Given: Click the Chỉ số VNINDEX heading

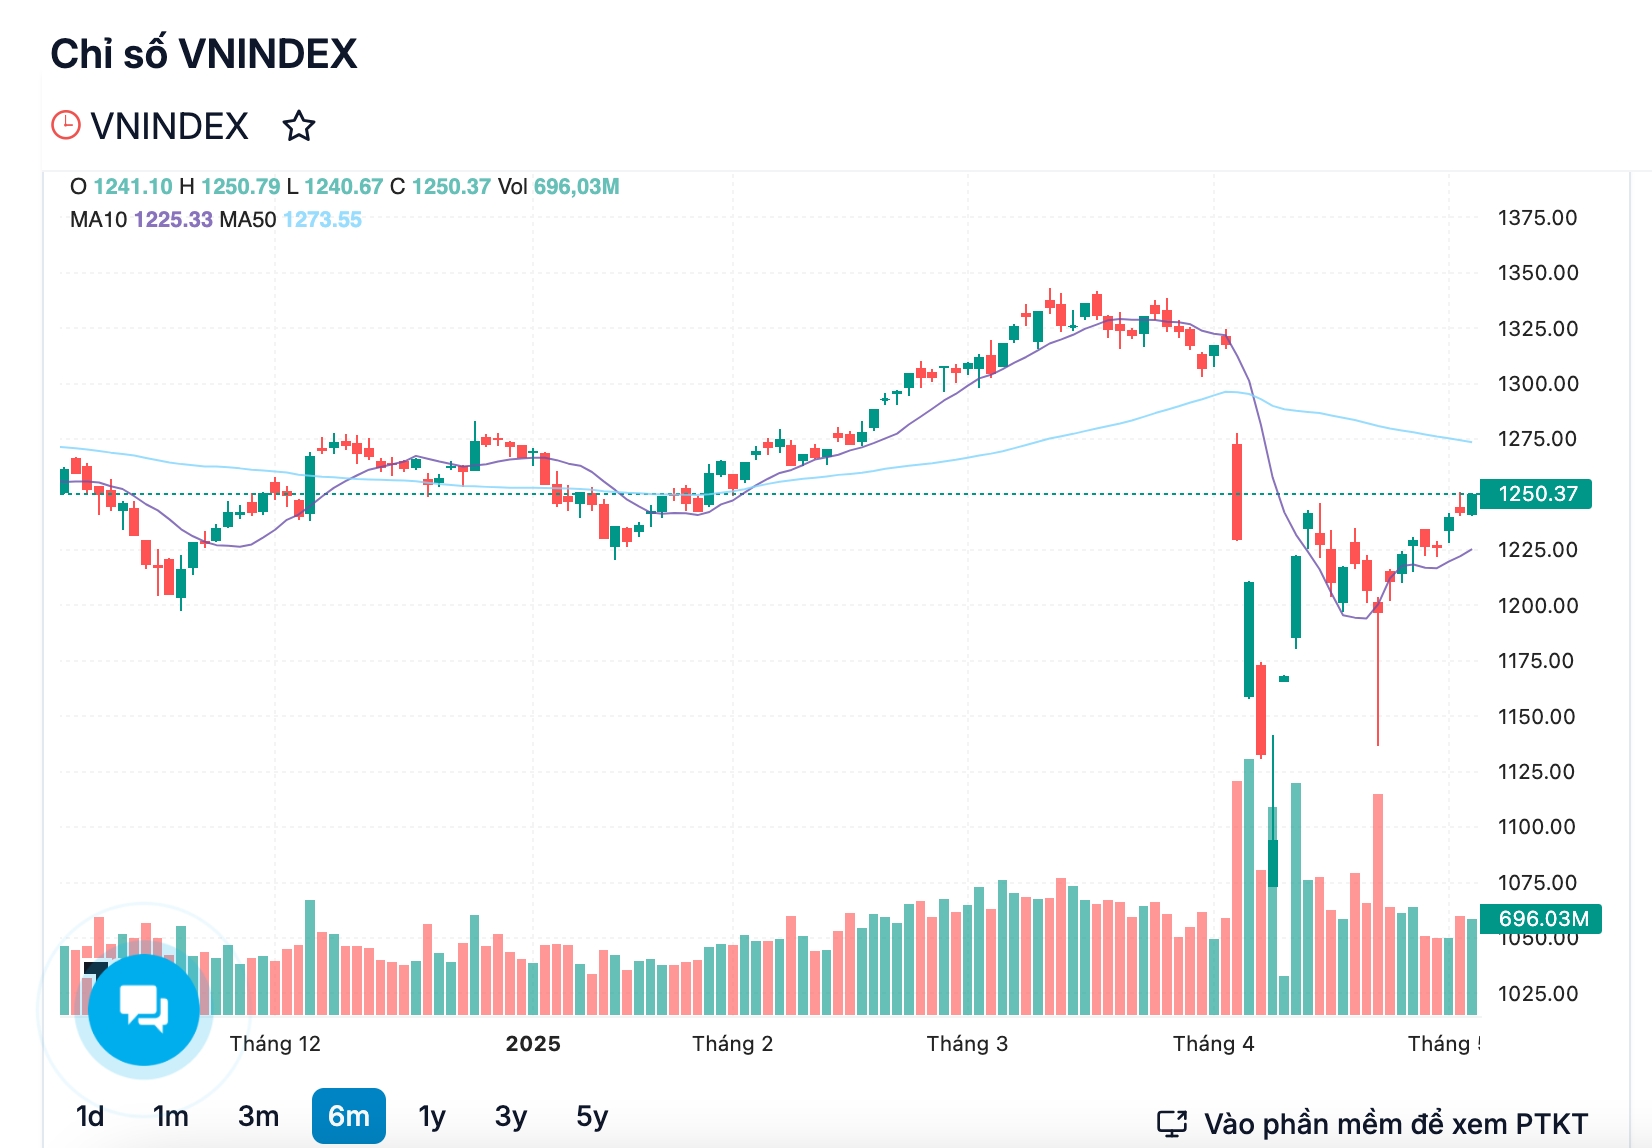Looking at the screenshot, I should 204,54.
